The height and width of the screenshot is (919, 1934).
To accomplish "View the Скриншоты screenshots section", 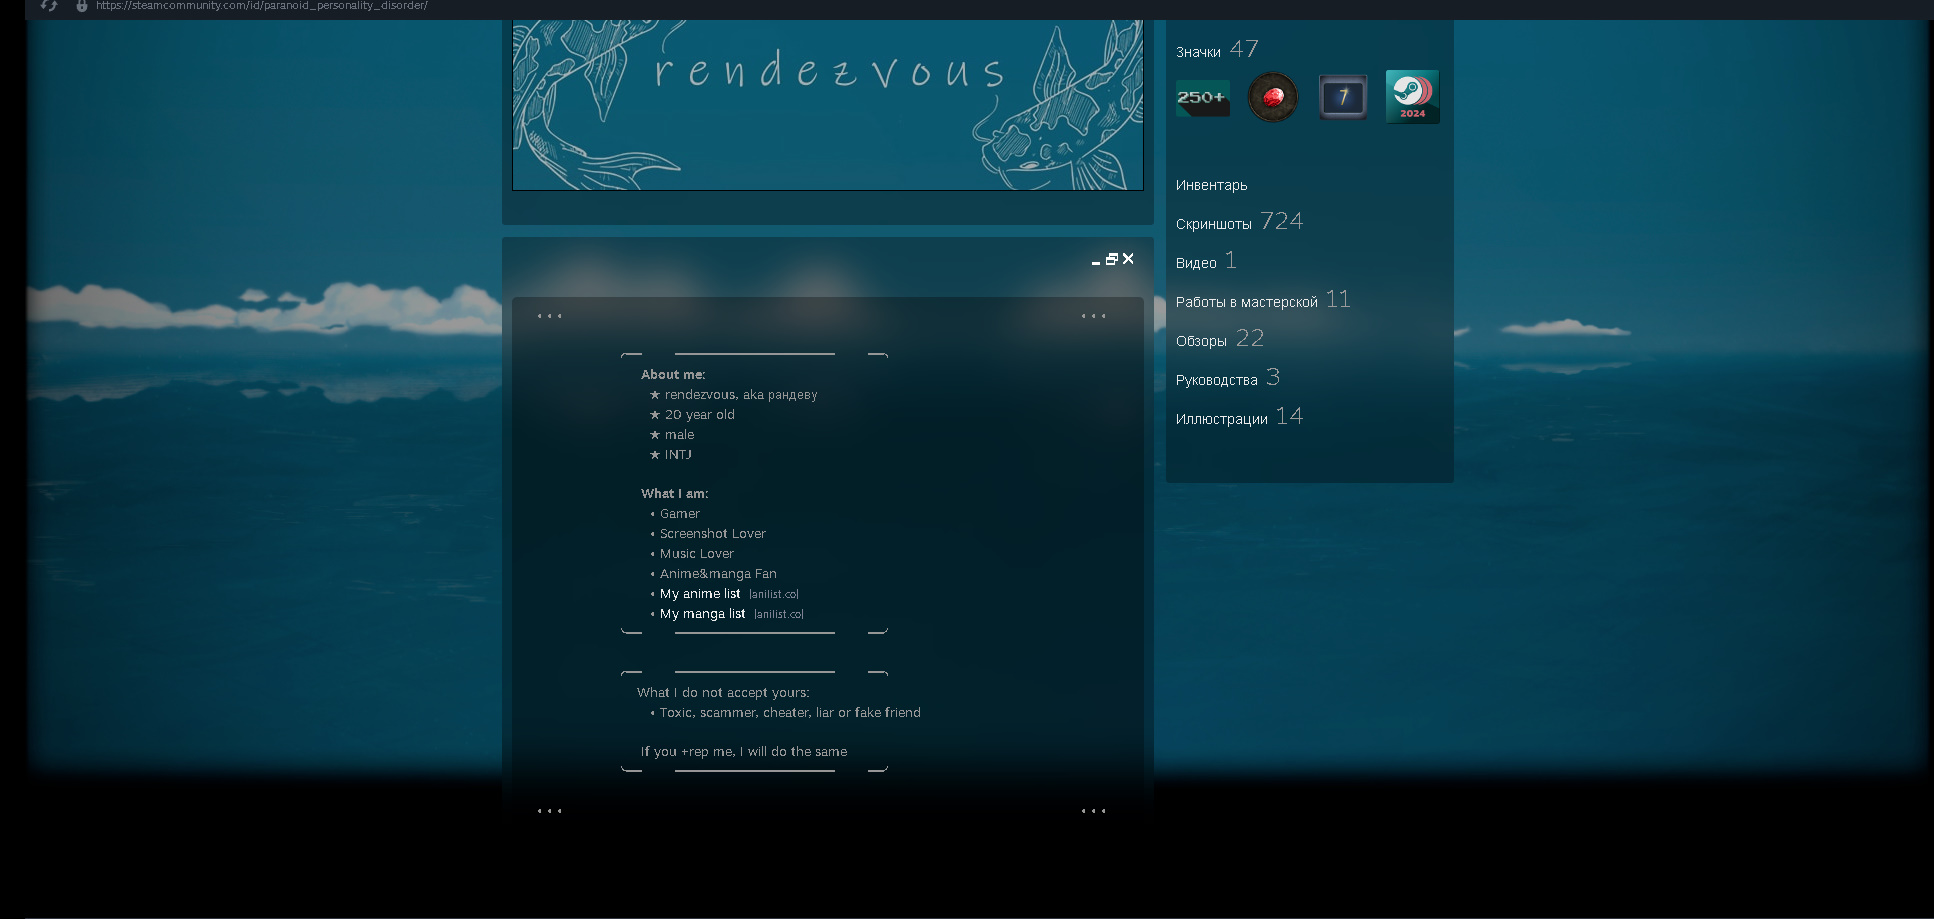I will (1213, 224).
